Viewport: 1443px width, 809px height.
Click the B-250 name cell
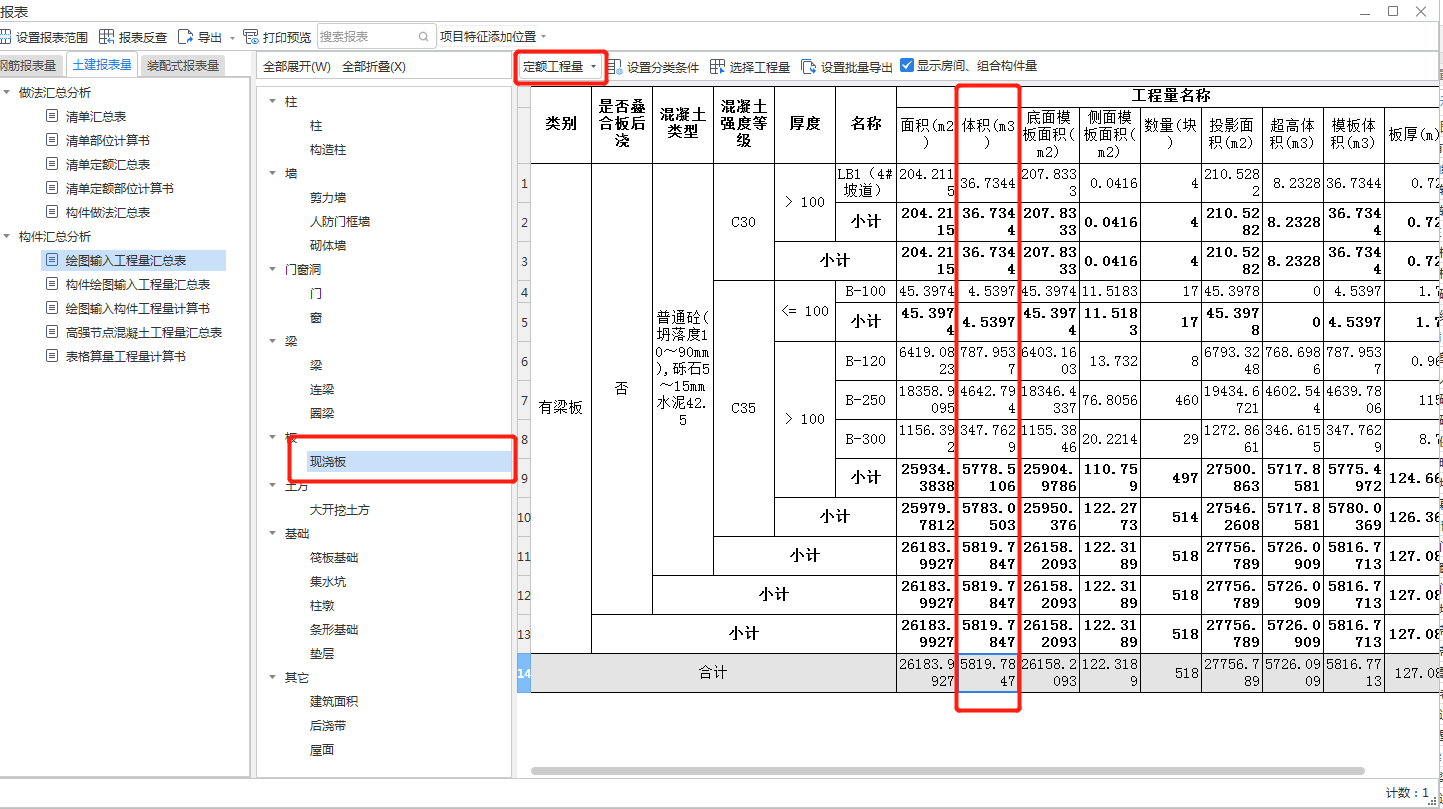point(866,400)
